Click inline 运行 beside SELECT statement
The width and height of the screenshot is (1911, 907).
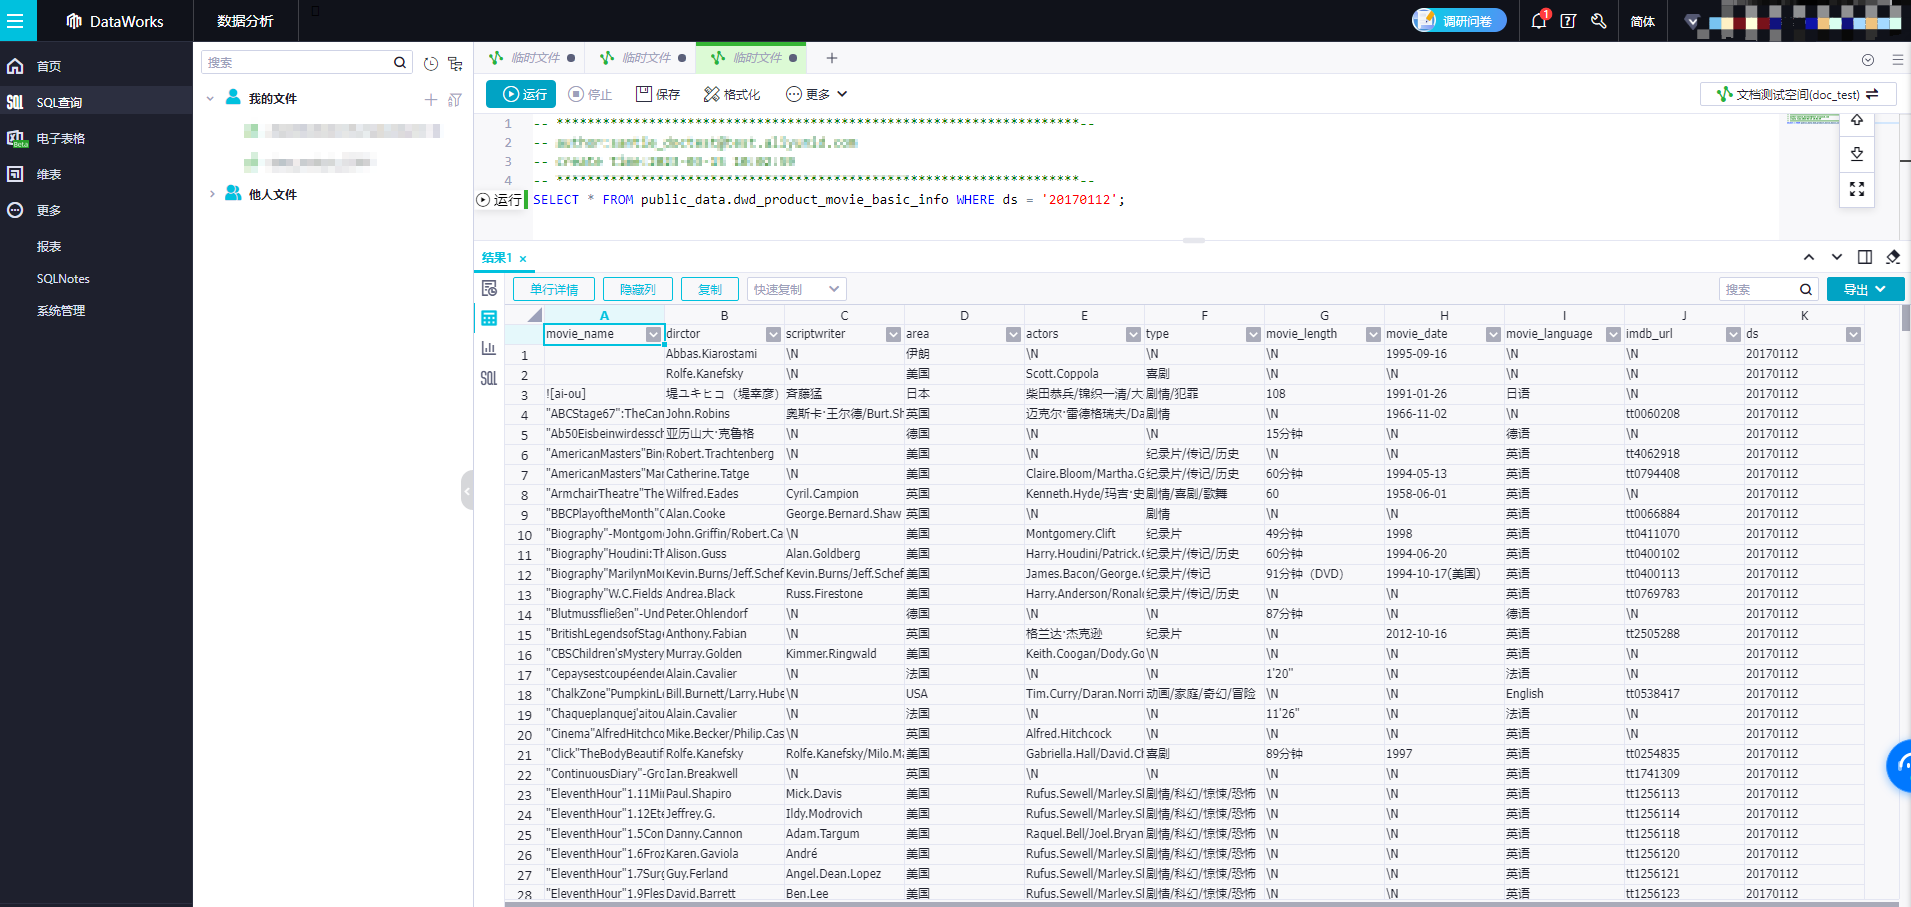pos(499,200)
